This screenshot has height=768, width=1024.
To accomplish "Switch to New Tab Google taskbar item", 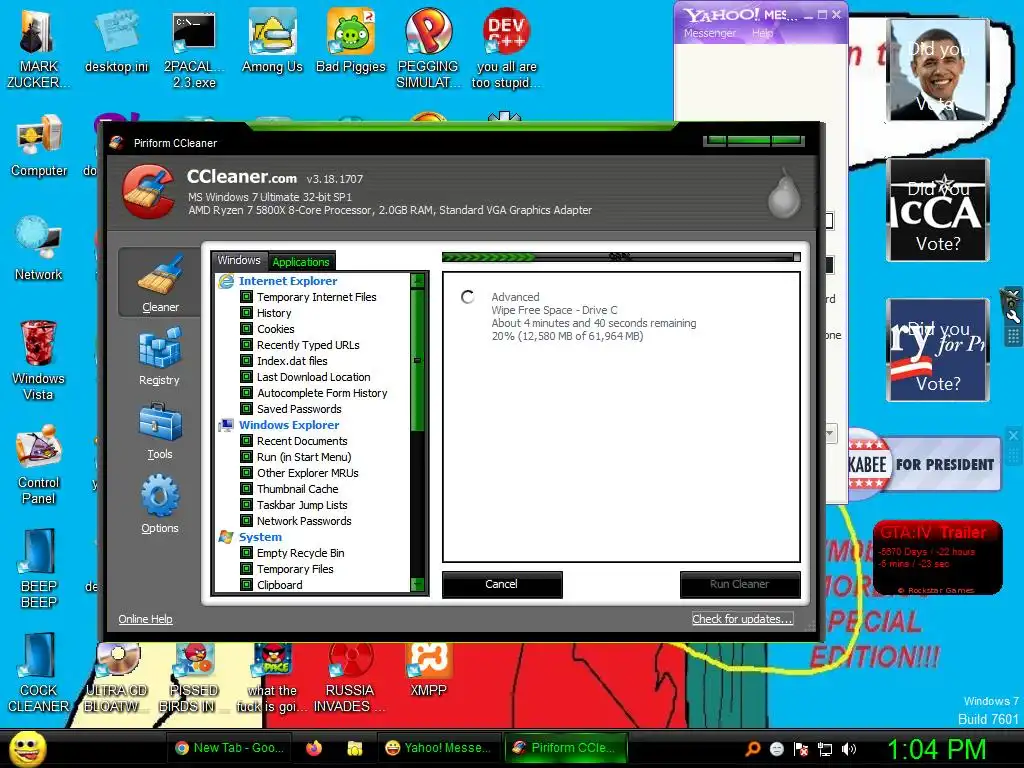I will [x=230, y=748].
